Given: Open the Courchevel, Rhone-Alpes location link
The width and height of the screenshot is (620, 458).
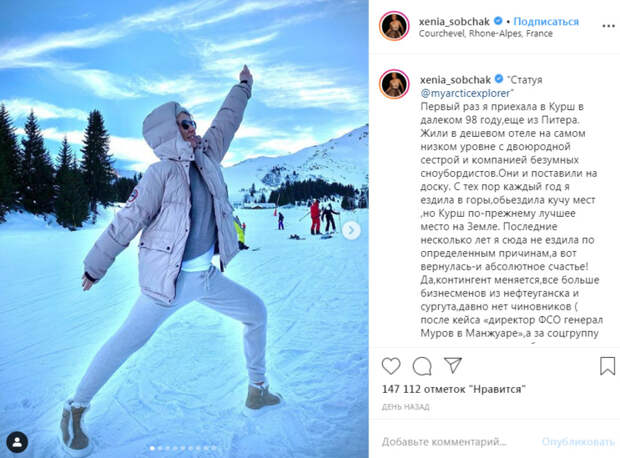Looking at the screenshot, I should click(486, 34).
